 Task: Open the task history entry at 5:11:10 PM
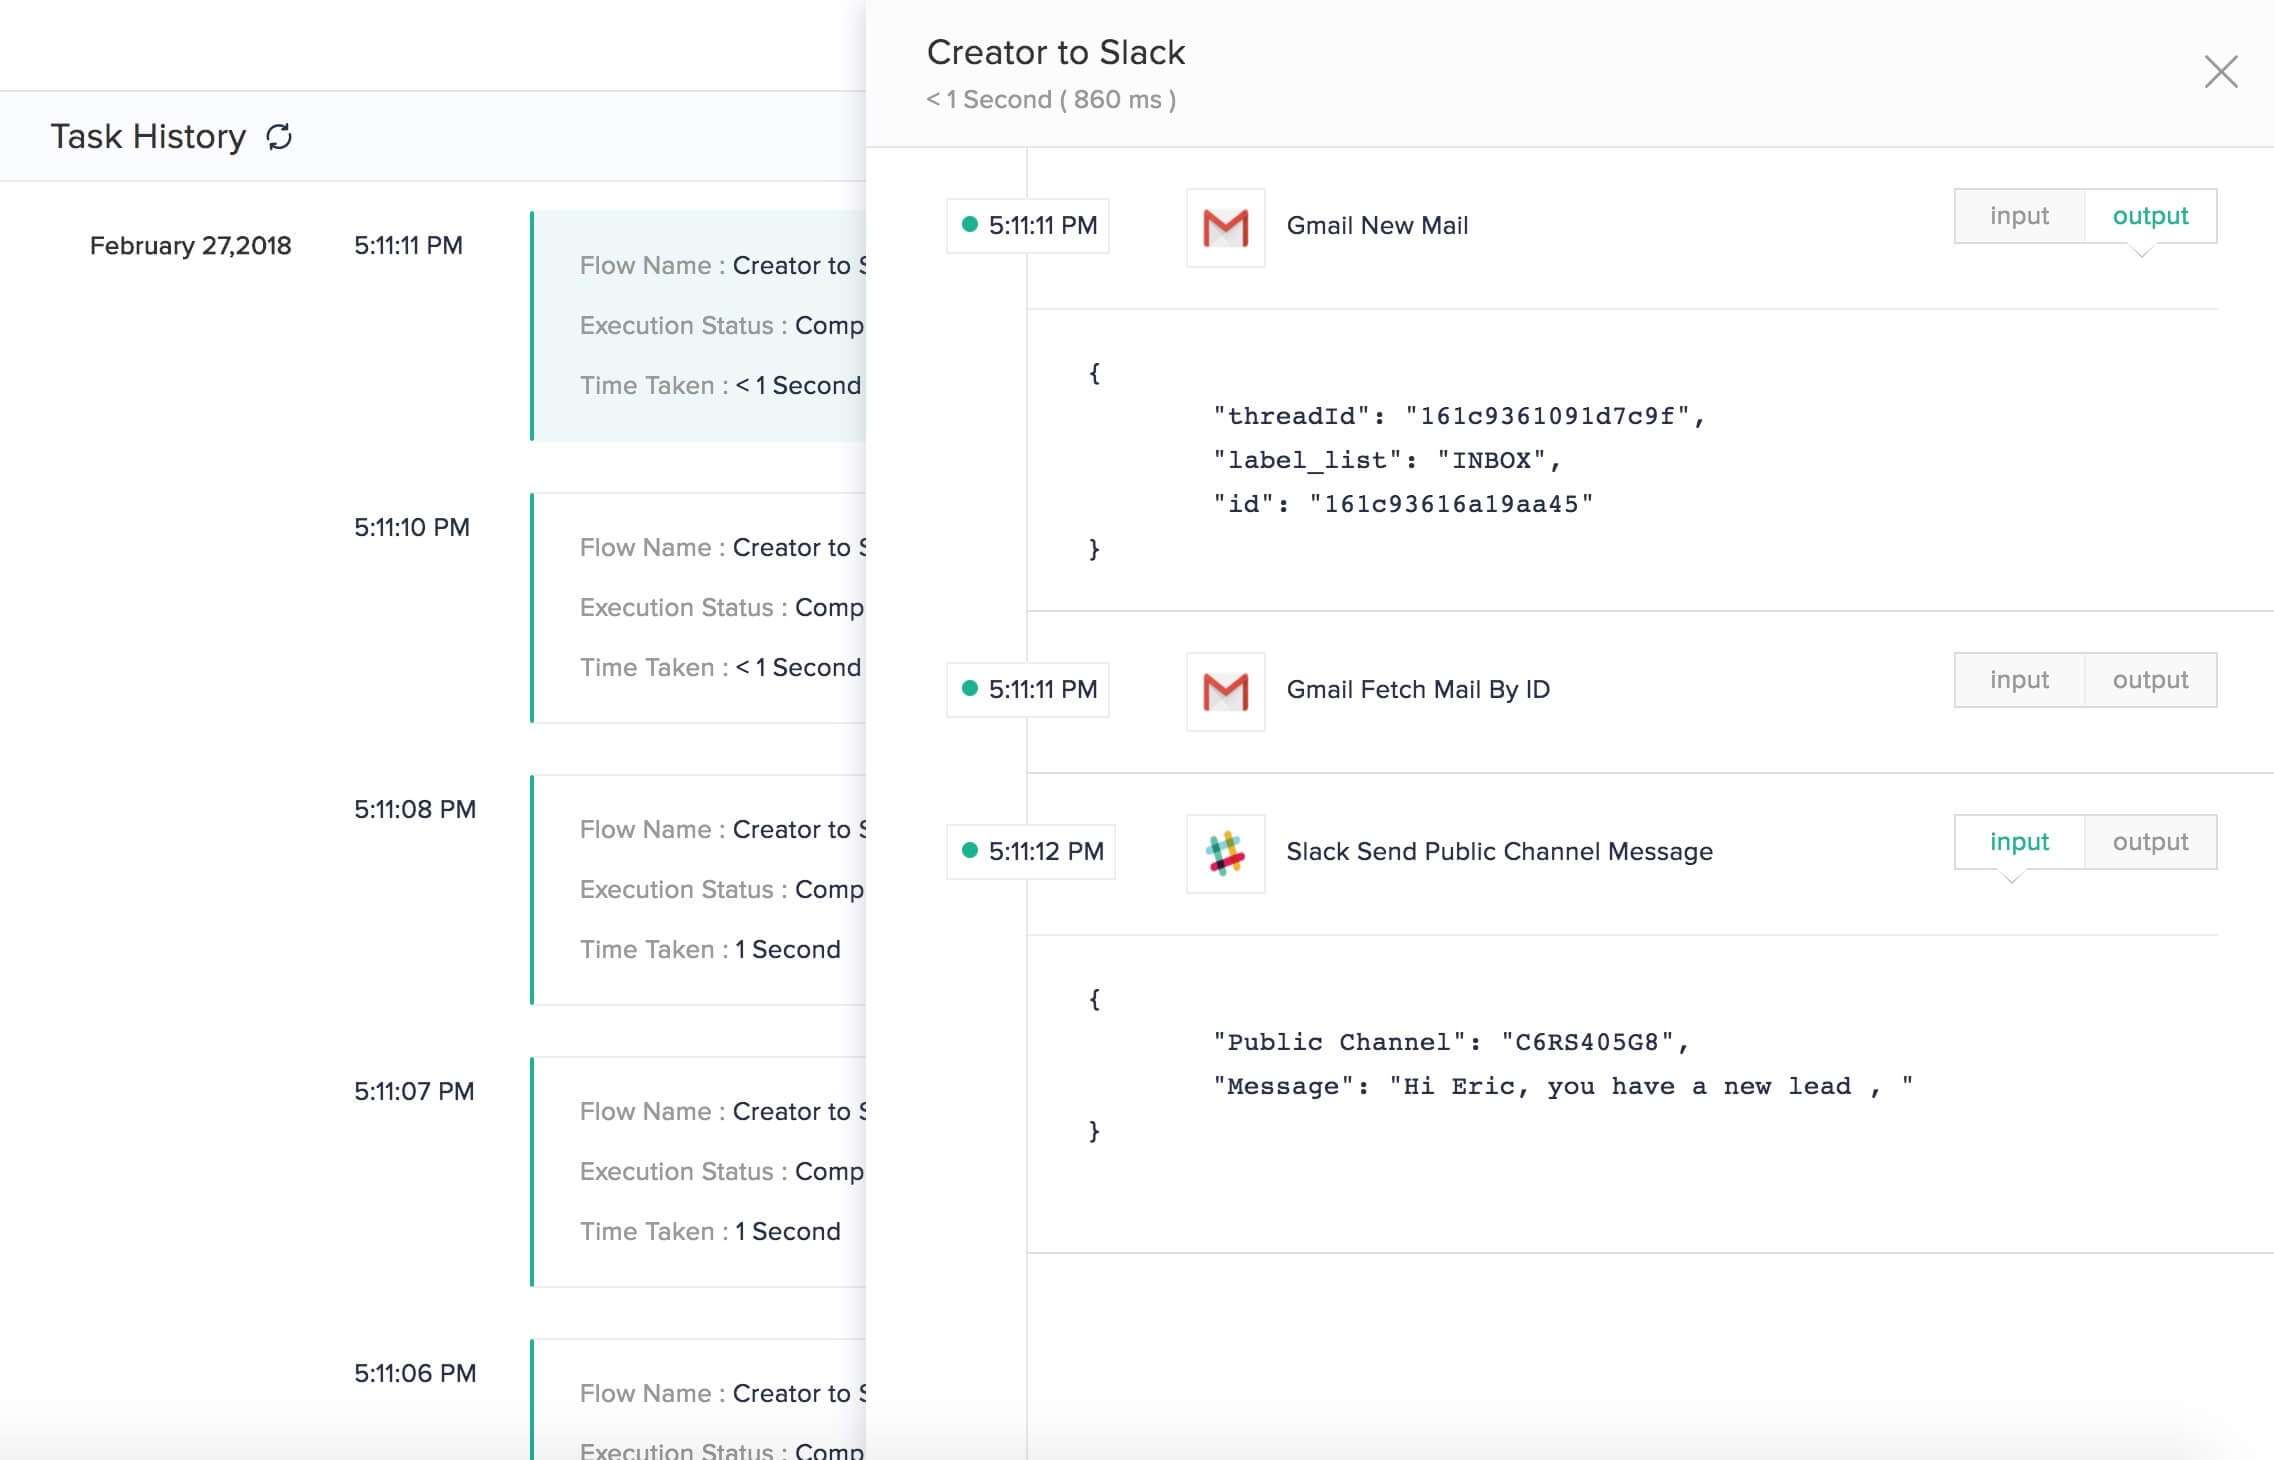(698, 608)
